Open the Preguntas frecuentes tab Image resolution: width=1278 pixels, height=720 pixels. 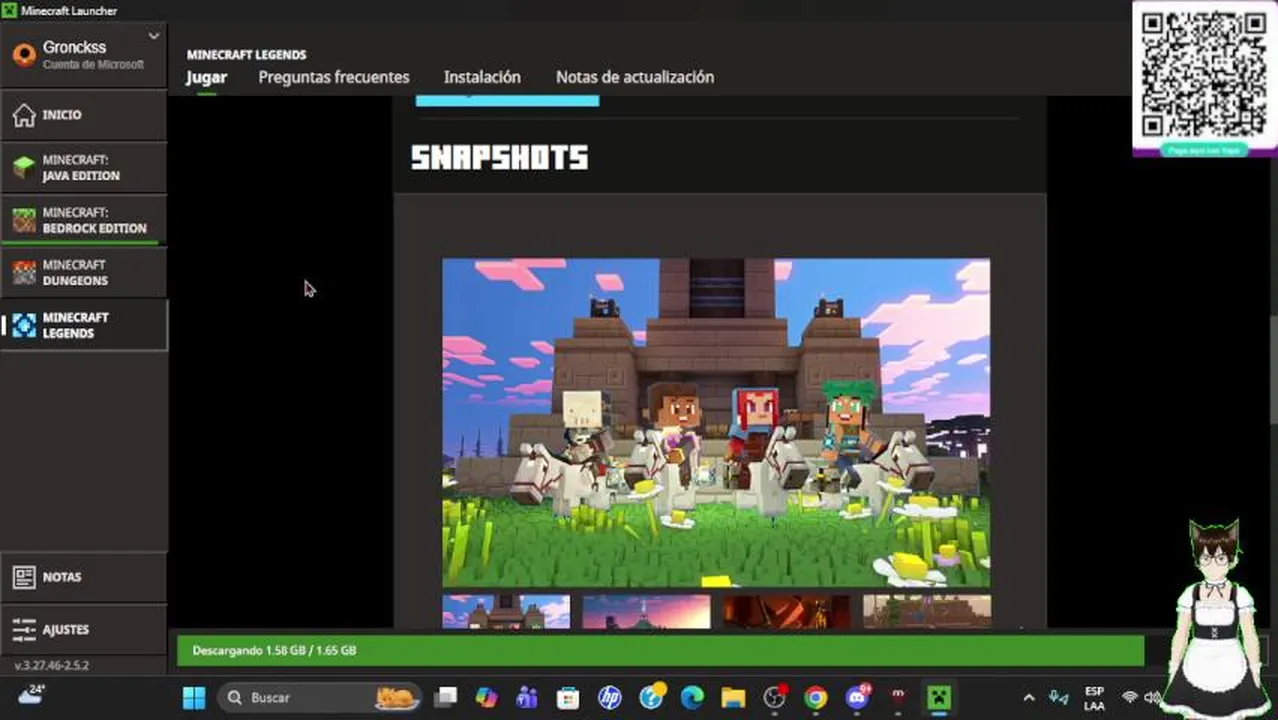click(x=334, y=77)
